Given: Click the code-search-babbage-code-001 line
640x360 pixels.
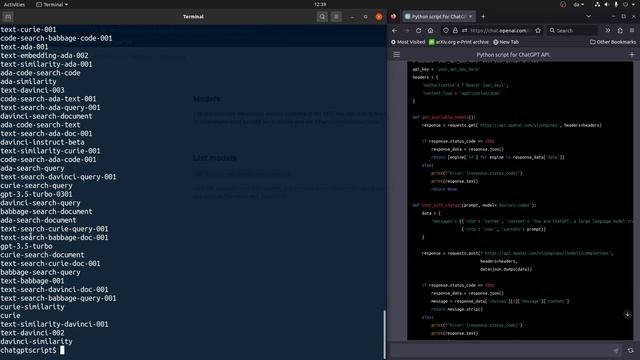Looking at the screenshot, I should 56,38.
